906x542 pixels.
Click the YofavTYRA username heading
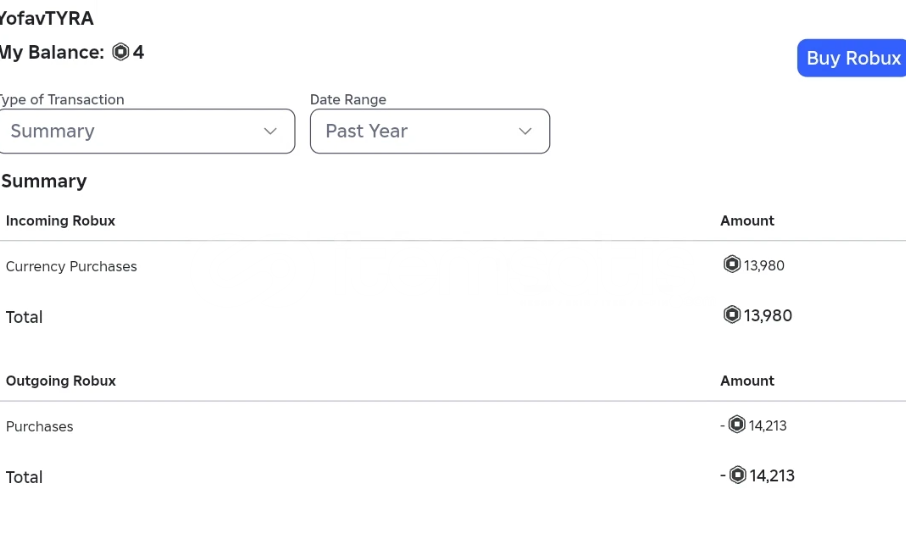pos(47,18)
